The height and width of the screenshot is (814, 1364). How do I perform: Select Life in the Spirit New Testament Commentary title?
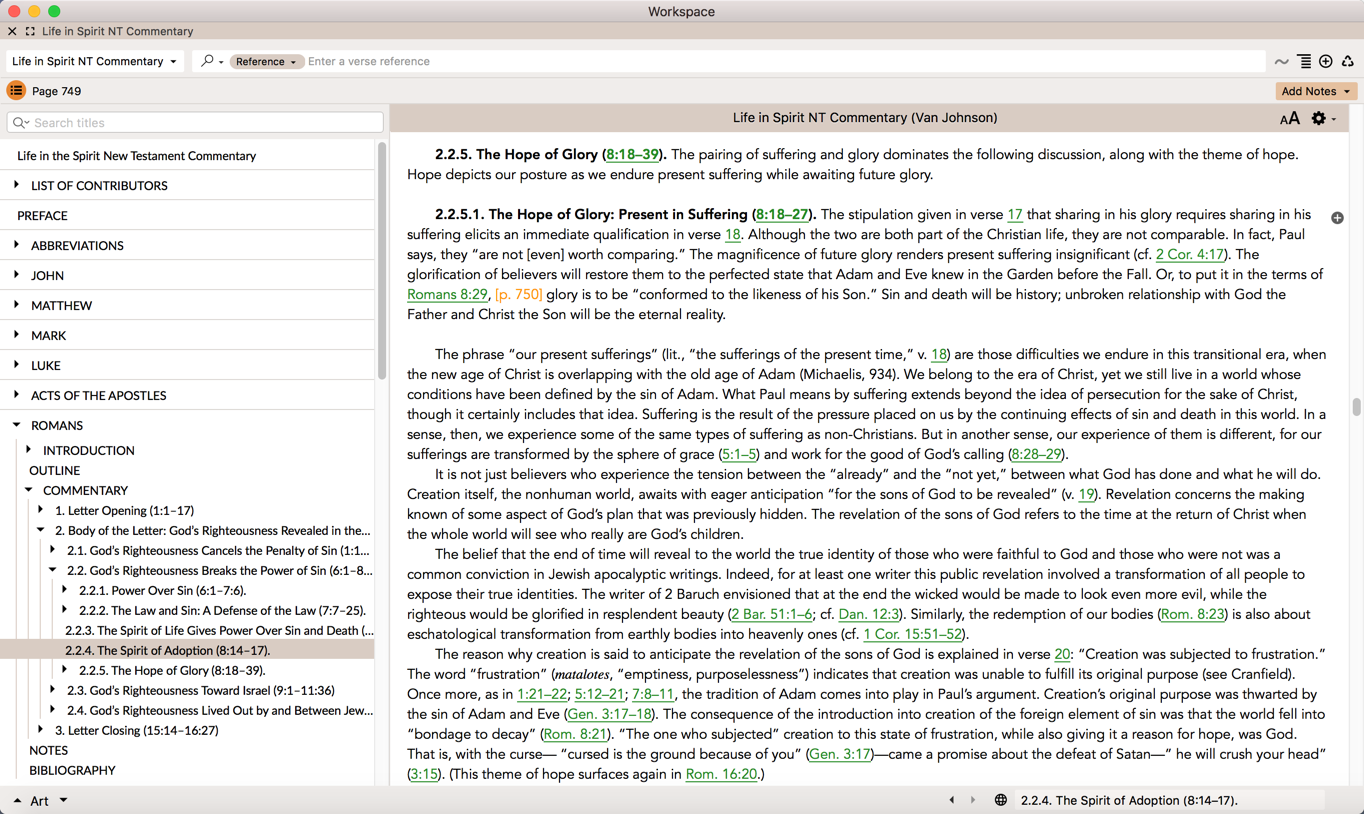136,156
